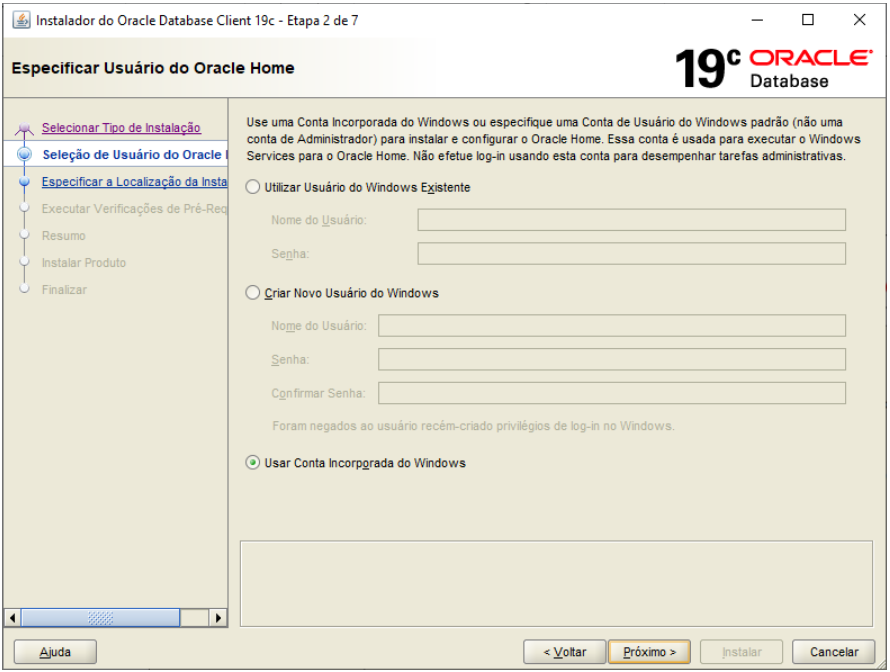Cancel the installation with Cancelar button

coord(834,652)
